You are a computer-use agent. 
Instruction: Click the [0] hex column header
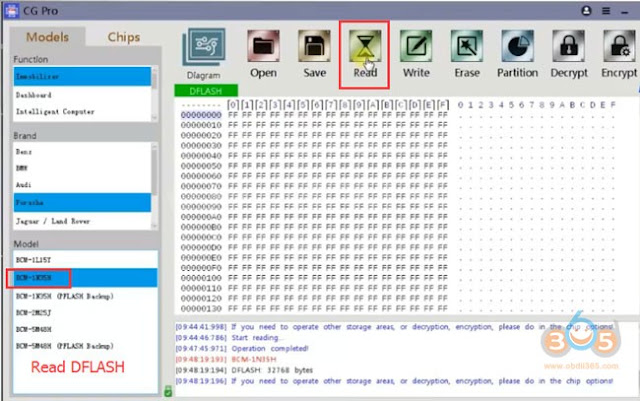click(233, 105)
